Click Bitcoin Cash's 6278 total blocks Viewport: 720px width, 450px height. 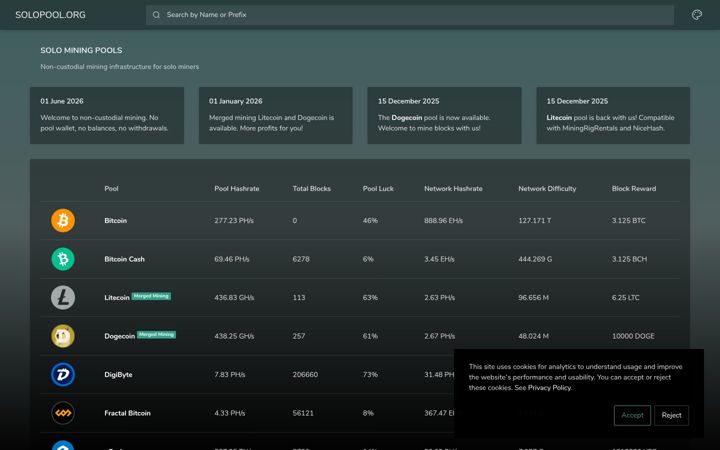[x=301, y=259]
